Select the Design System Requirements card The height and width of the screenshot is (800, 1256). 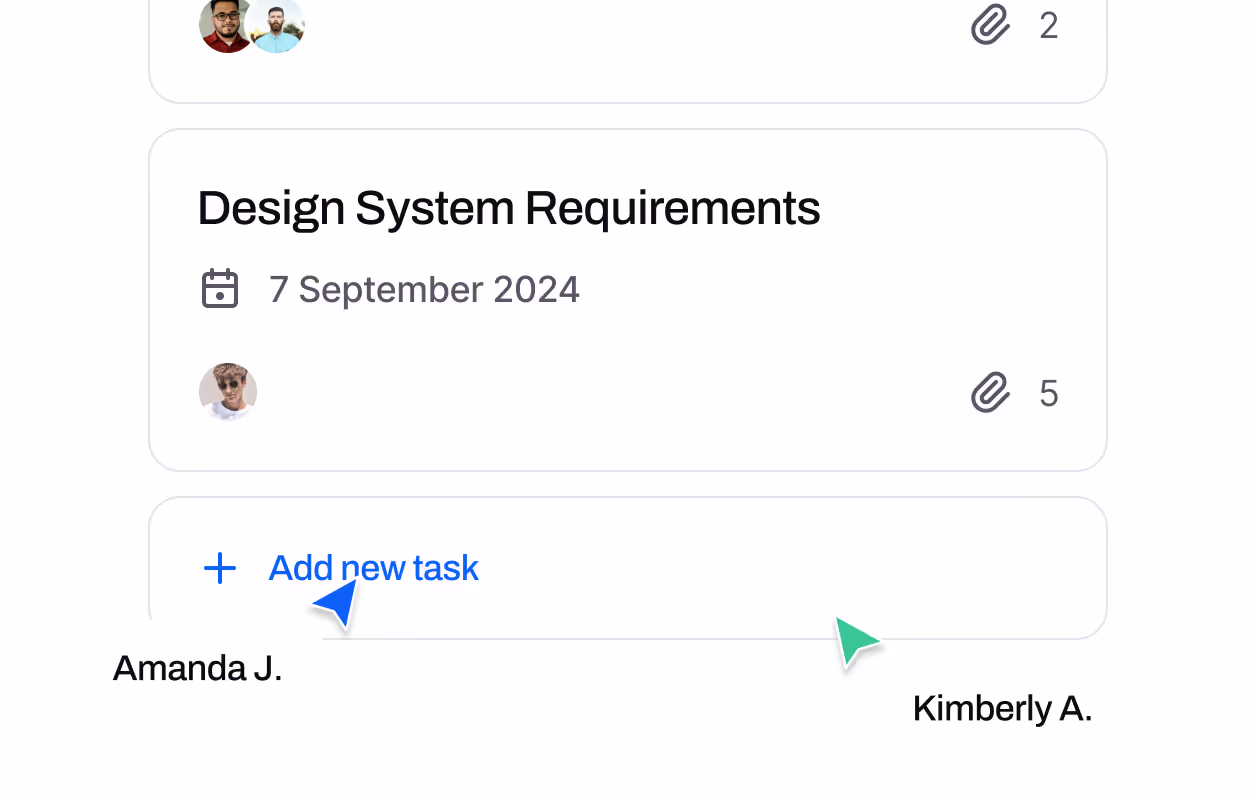[x=628, y=298]
